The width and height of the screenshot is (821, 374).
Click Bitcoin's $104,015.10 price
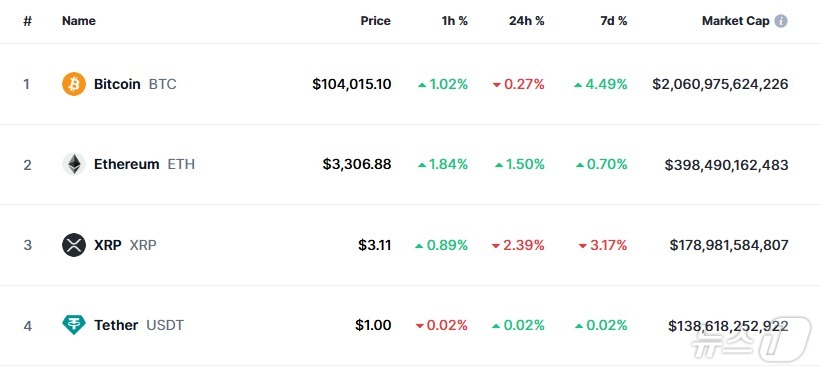[352, 84]
